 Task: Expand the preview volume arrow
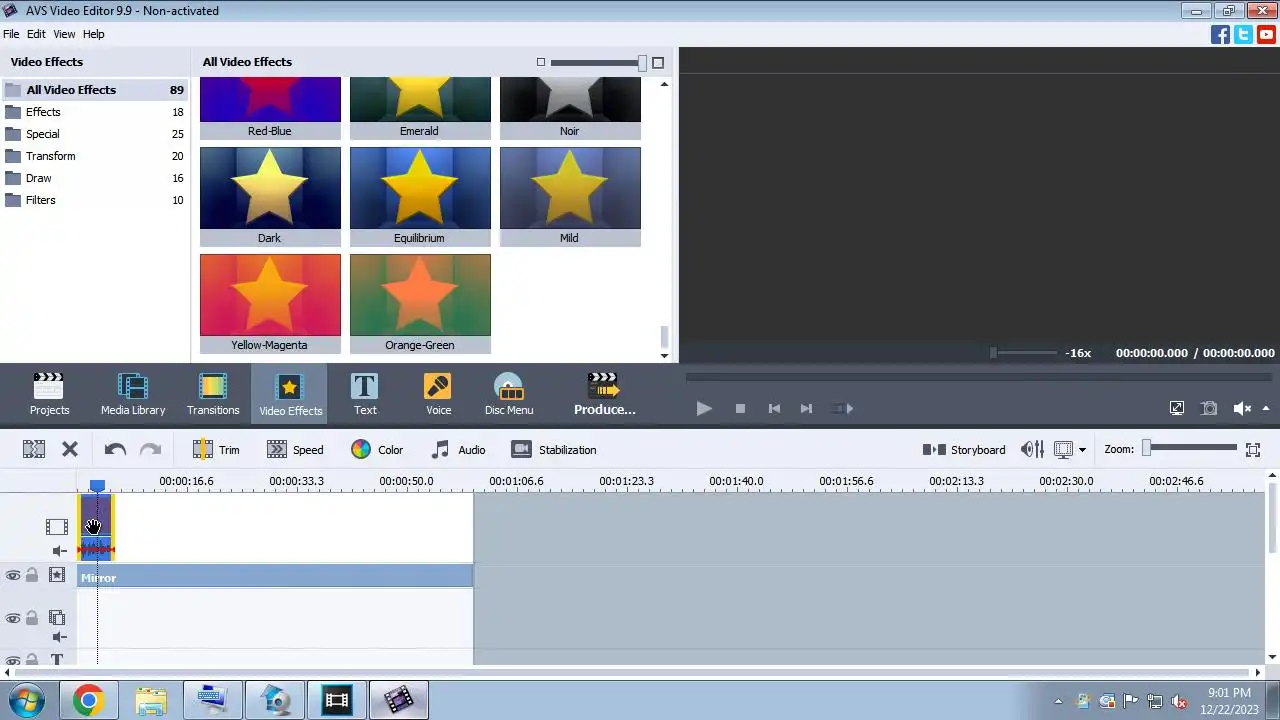pos(1266,408)
